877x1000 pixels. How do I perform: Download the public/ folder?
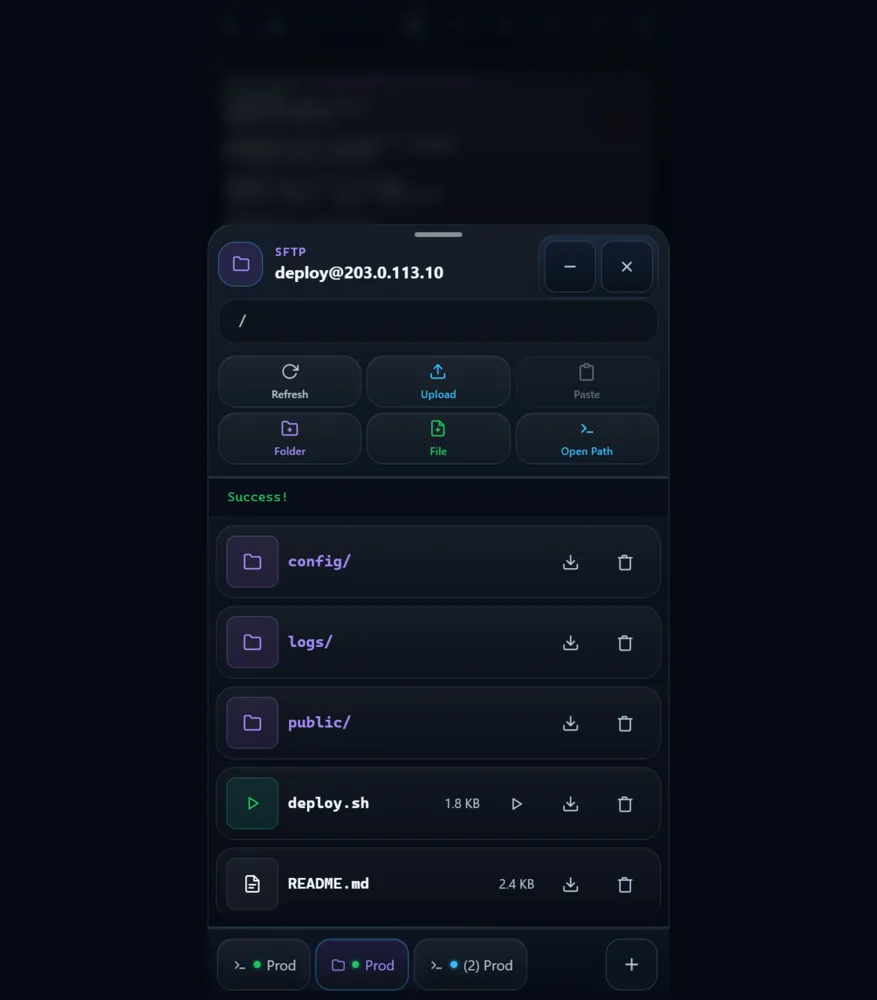click(570, 723)
